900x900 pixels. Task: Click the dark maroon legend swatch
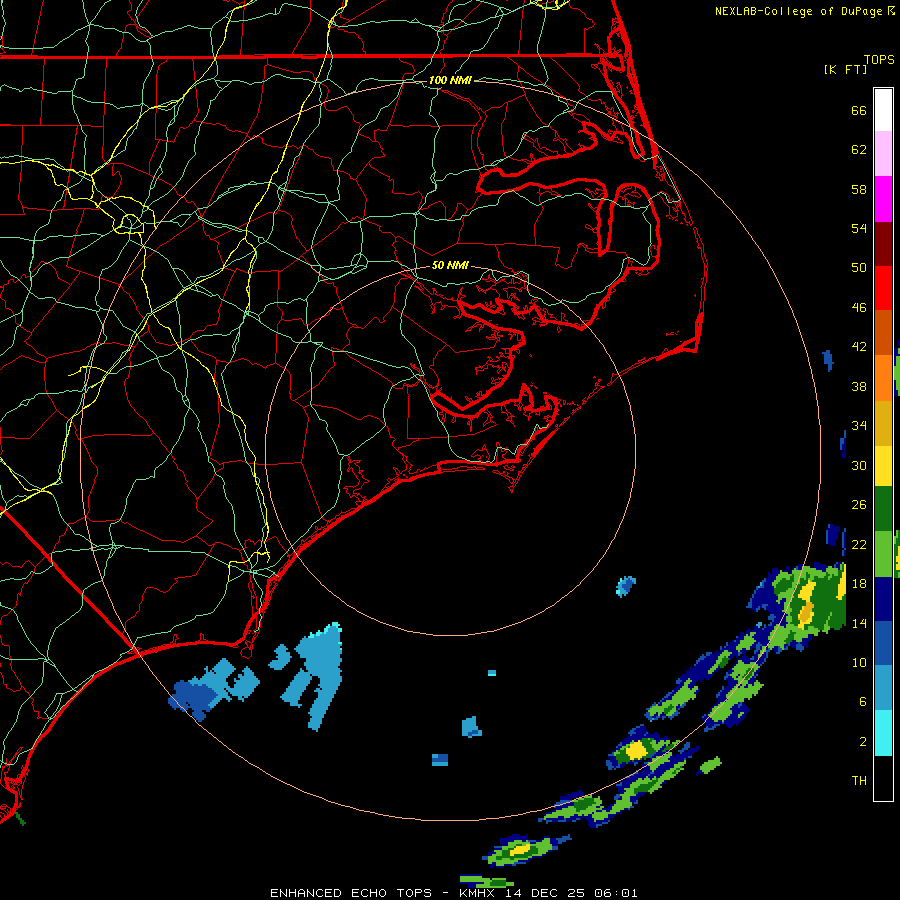[883, 244]
